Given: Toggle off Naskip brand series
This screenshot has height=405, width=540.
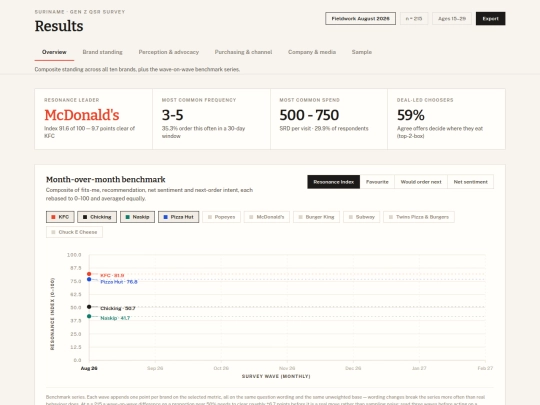Looking at the screenshot, I should tap(137, 217).
